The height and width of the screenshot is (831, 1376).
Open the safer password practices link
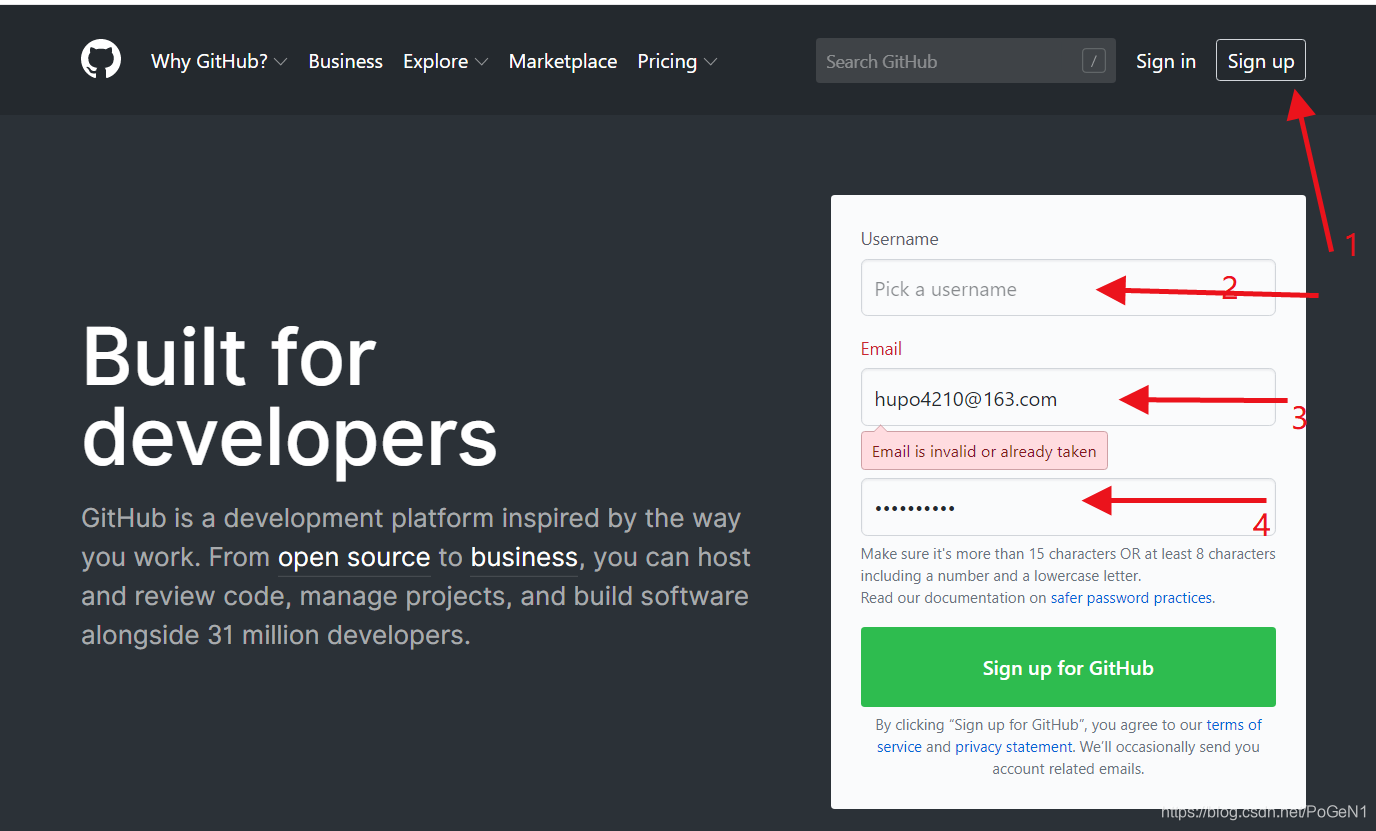(1132, 598)
